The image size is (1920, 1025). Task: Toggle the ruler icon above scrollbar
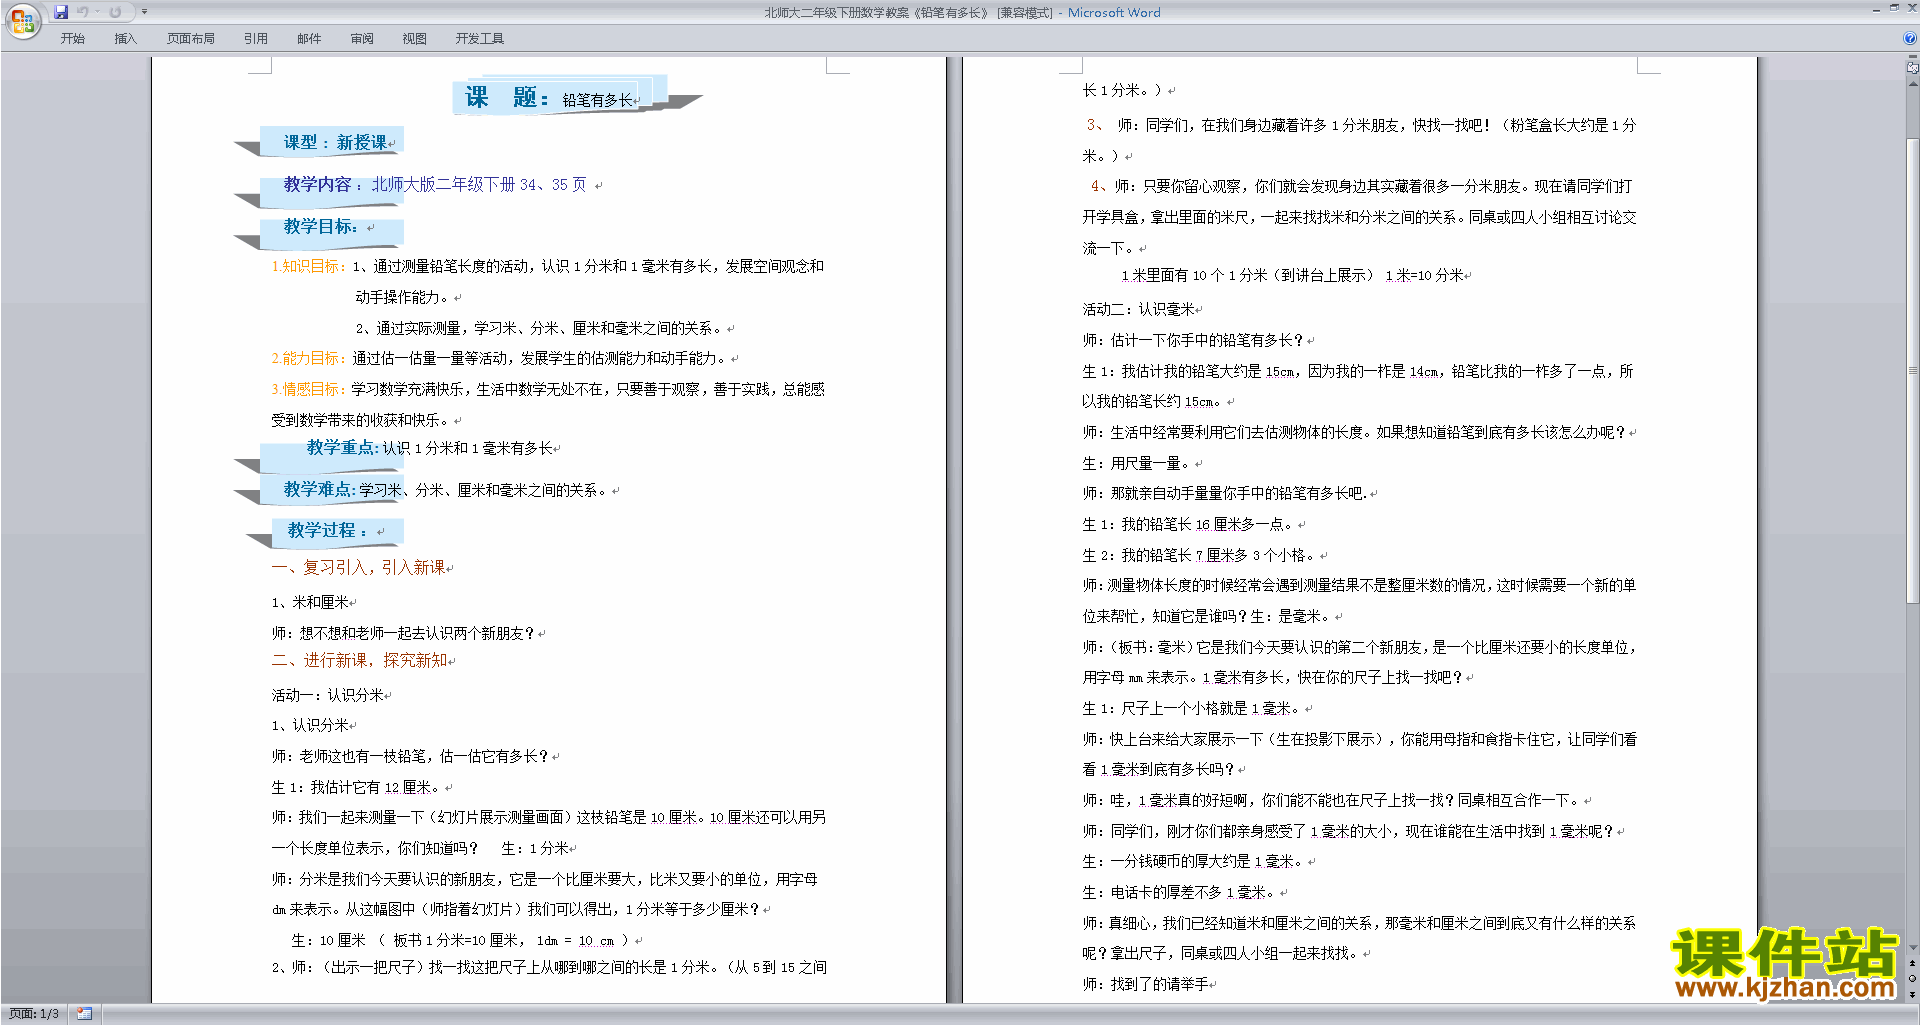1913,68
